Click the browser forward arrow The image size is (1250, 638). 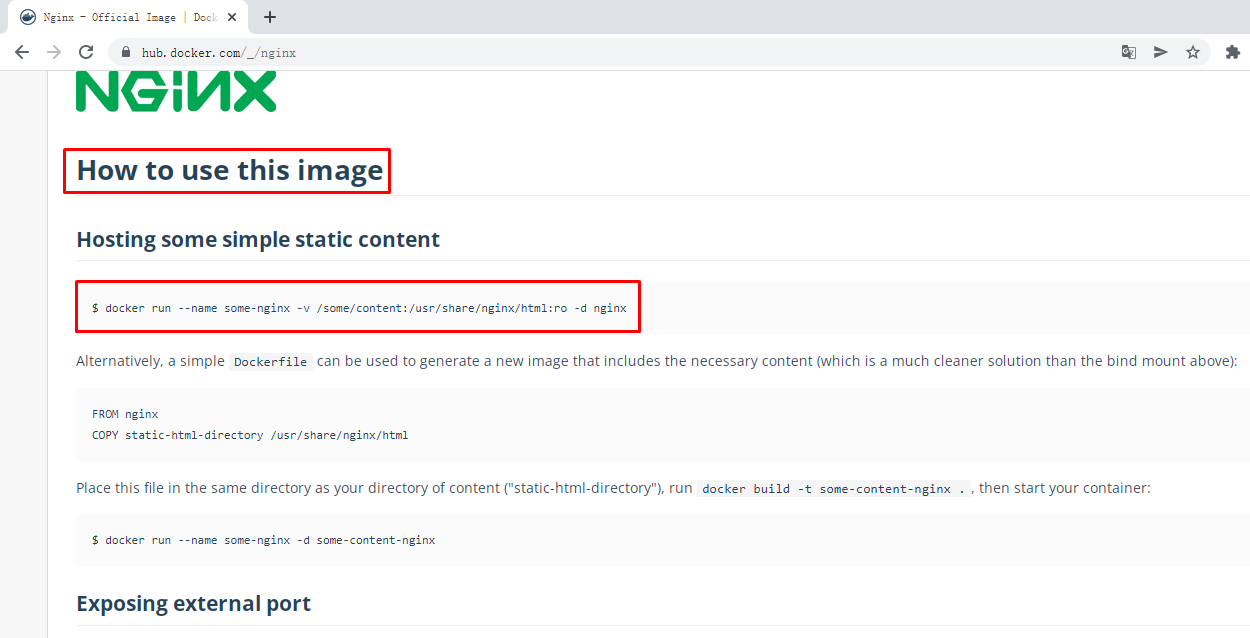pyautogui.click(x=54, y=52)
